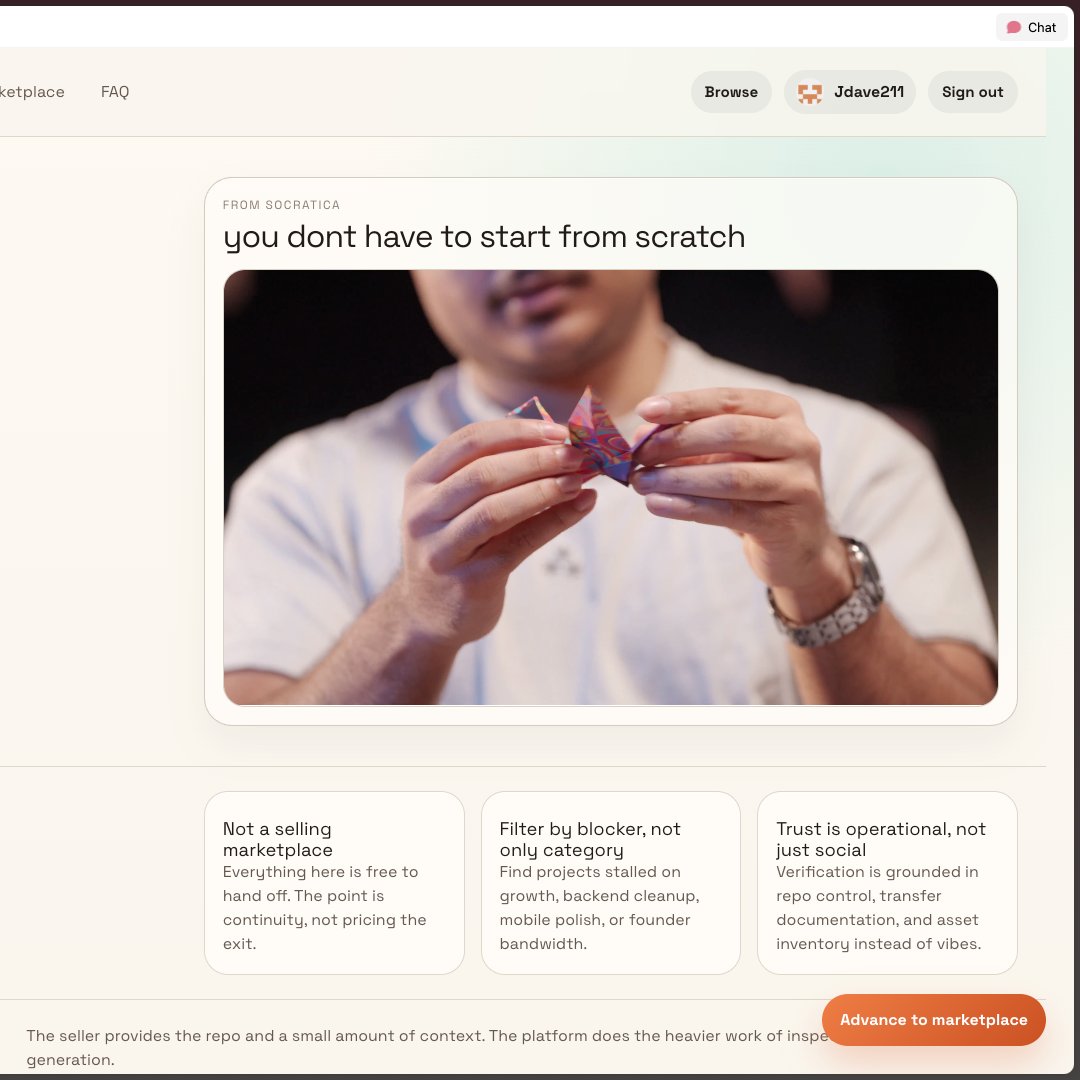Click the 'you dont have to start from scratch' heading
Screen dimensions: 1080x1080
pyautogui.click(x=485, y=237)
